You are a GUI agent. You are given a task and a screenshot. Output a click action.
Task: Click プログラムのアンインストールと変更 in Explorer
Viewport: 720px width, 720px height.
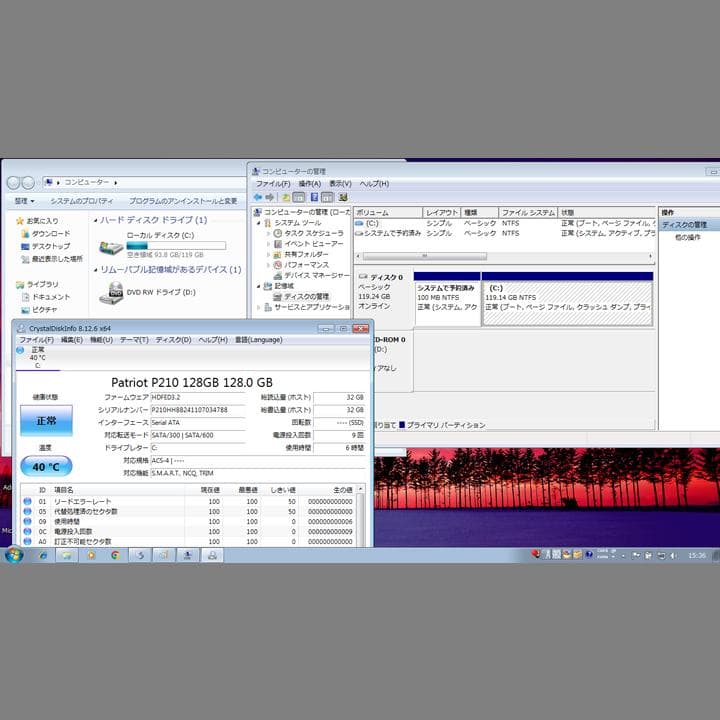pos(183,201)
